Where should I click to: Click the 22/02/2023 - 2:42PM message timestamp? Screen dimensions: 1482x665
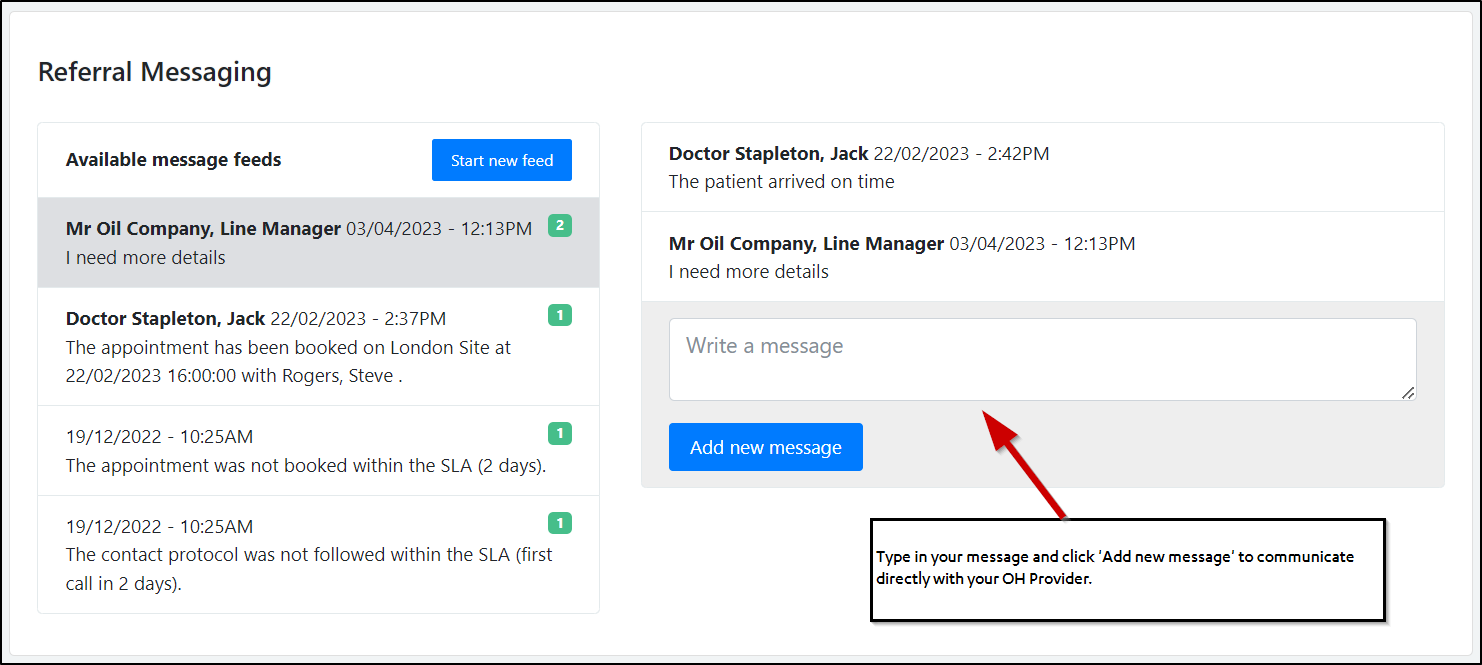(961, 154)
